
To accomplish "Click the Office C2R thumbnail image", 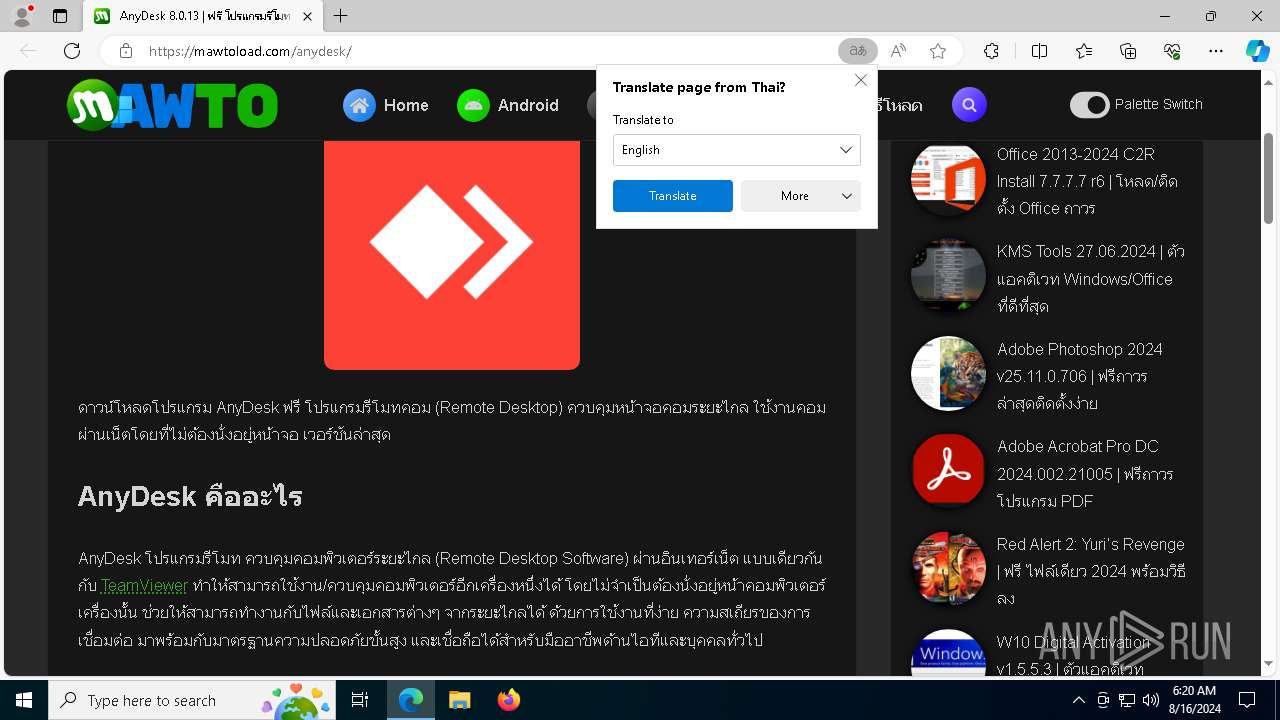I will pyautogui.click(x=948, y=180).
